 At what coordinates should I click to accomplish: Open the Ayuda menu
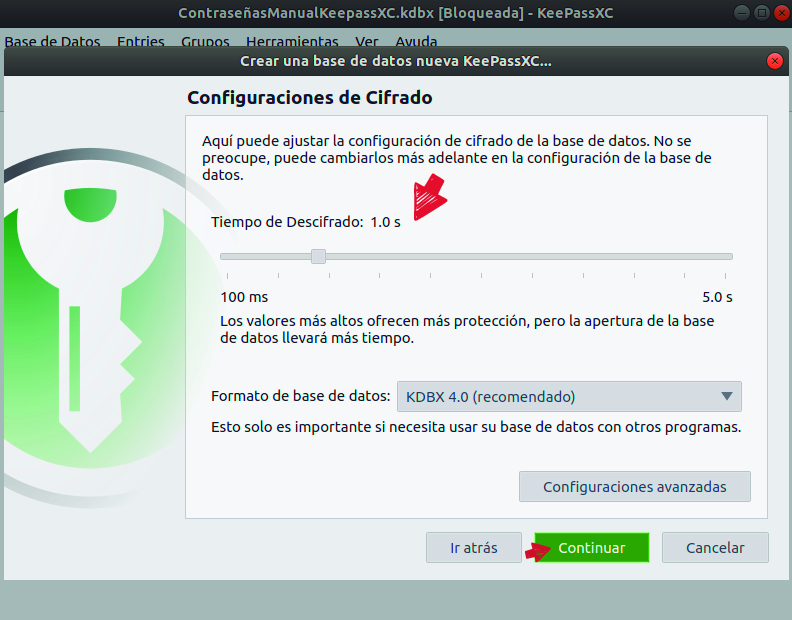point(416,41)
